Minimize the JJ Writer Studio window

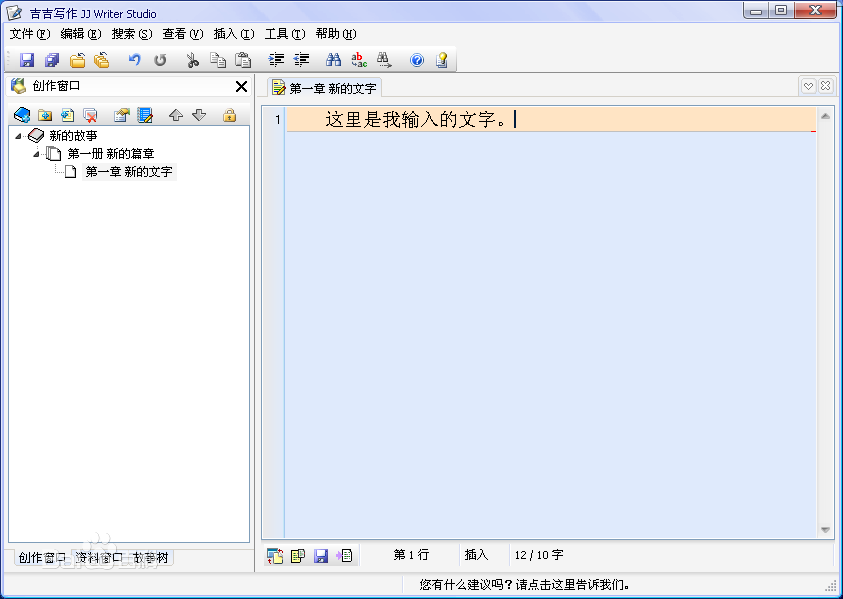click(756, 10)
